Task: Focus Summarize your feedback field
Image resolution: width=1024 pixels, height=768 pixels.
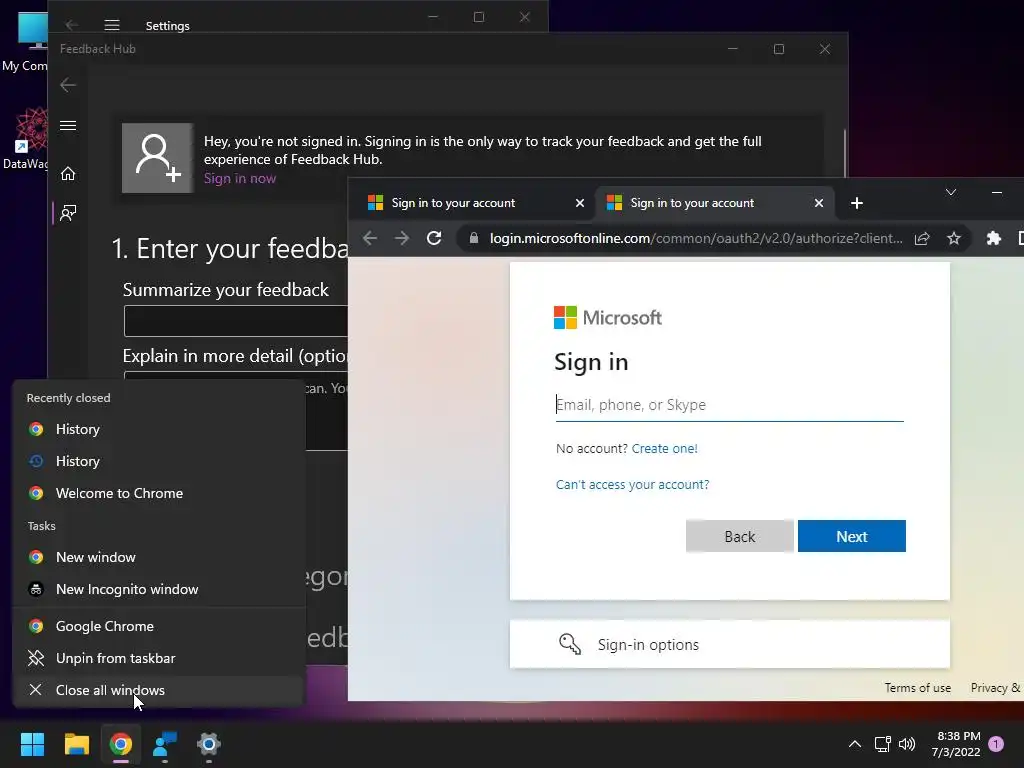Action: click(x=236, y=321)
